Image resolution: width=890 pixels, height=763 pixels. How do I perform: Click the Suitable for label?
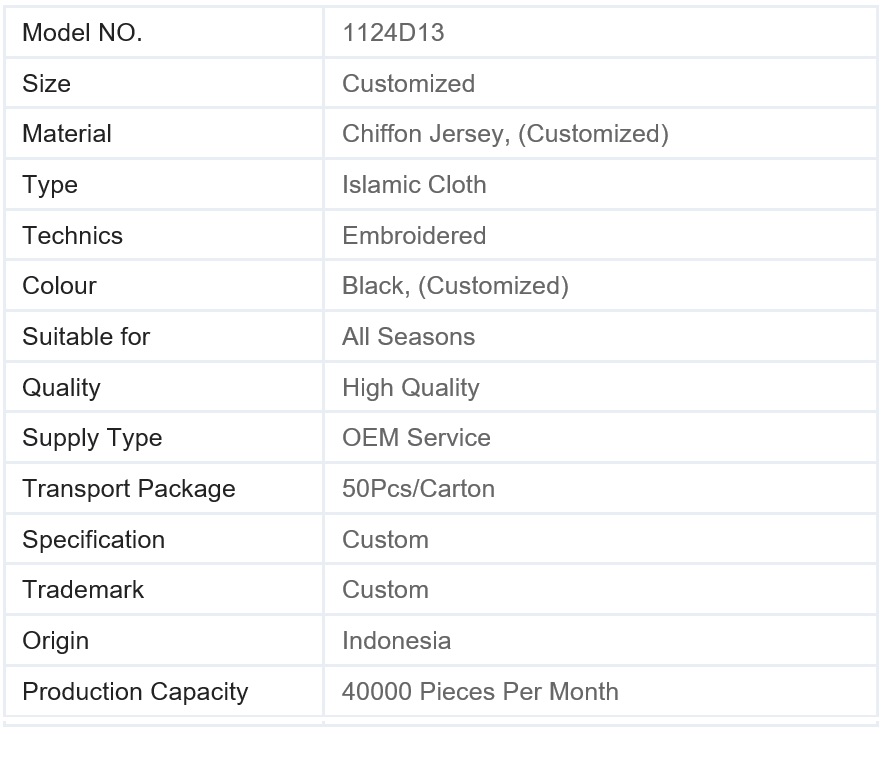point(86,337)
